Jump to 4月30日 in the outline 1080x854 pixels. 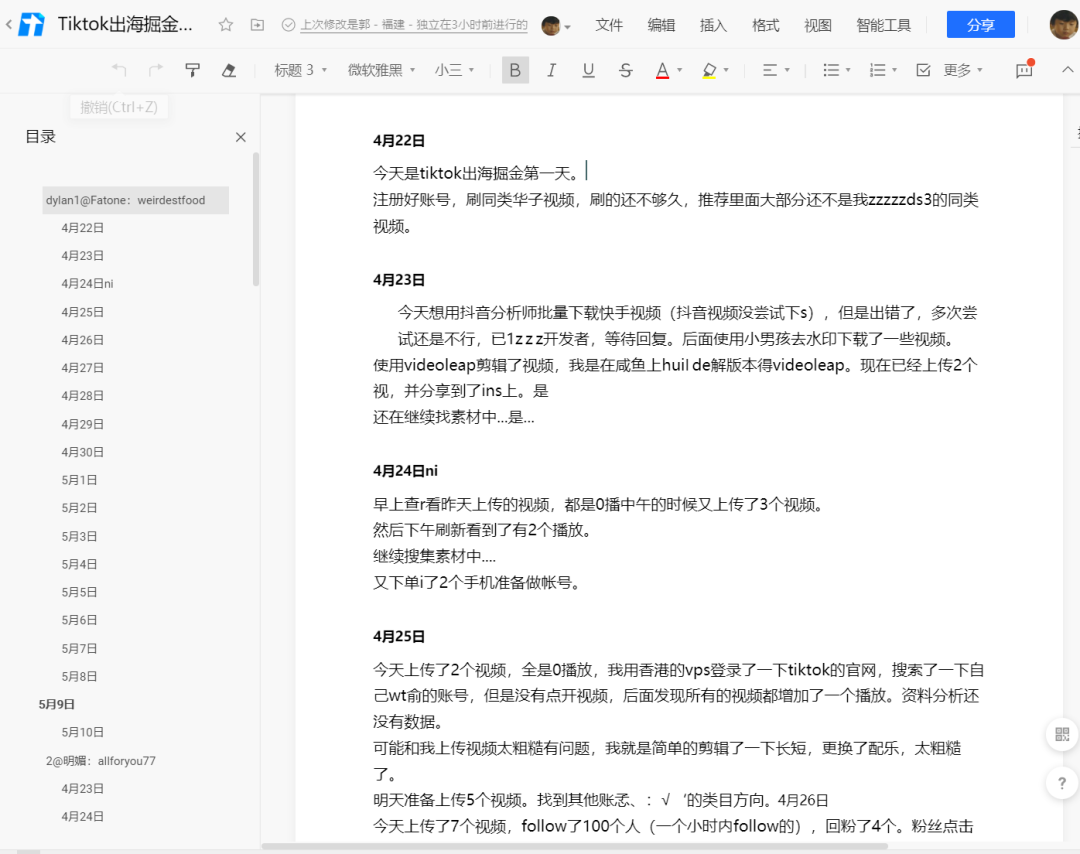pos(83,452)
